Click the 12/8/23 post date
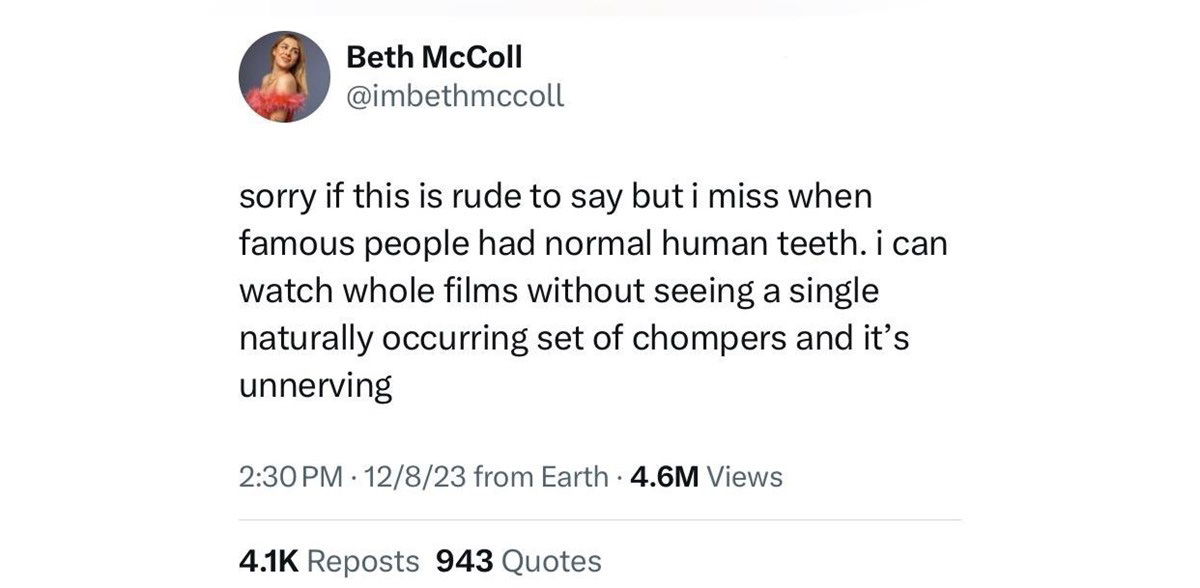Image resolution: width=1200 pixels, height=588 pixels. pos(405,477)
